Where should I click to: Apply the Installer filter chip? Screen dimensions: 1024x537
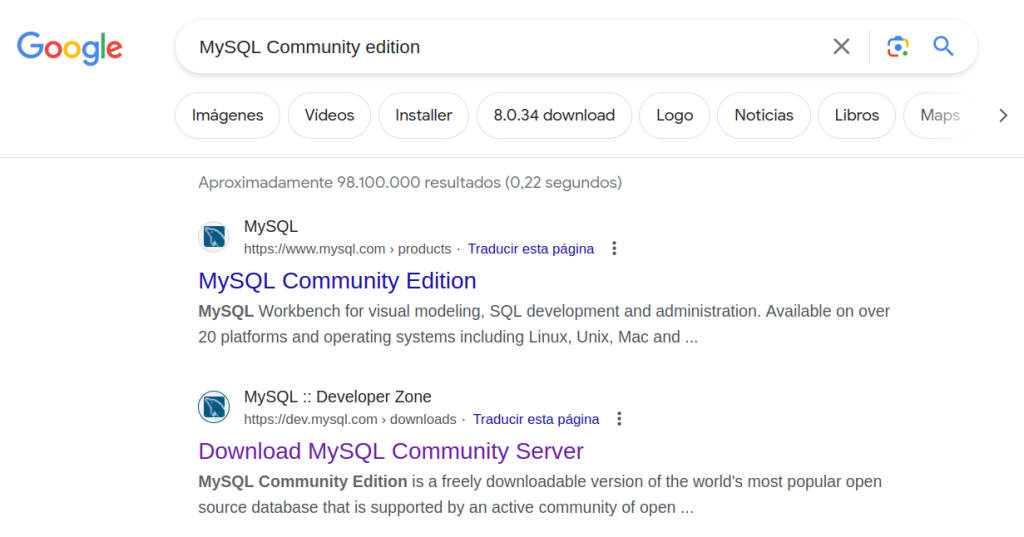click(423, 115)
